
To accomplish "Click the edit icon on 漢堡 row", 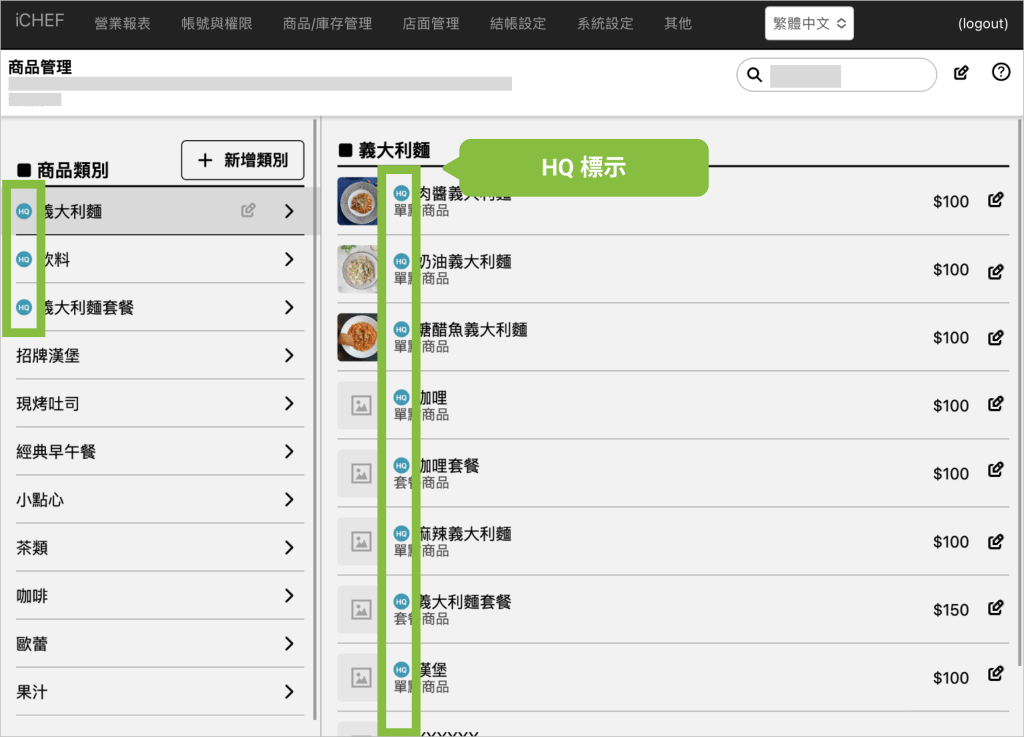I will 995,677.
